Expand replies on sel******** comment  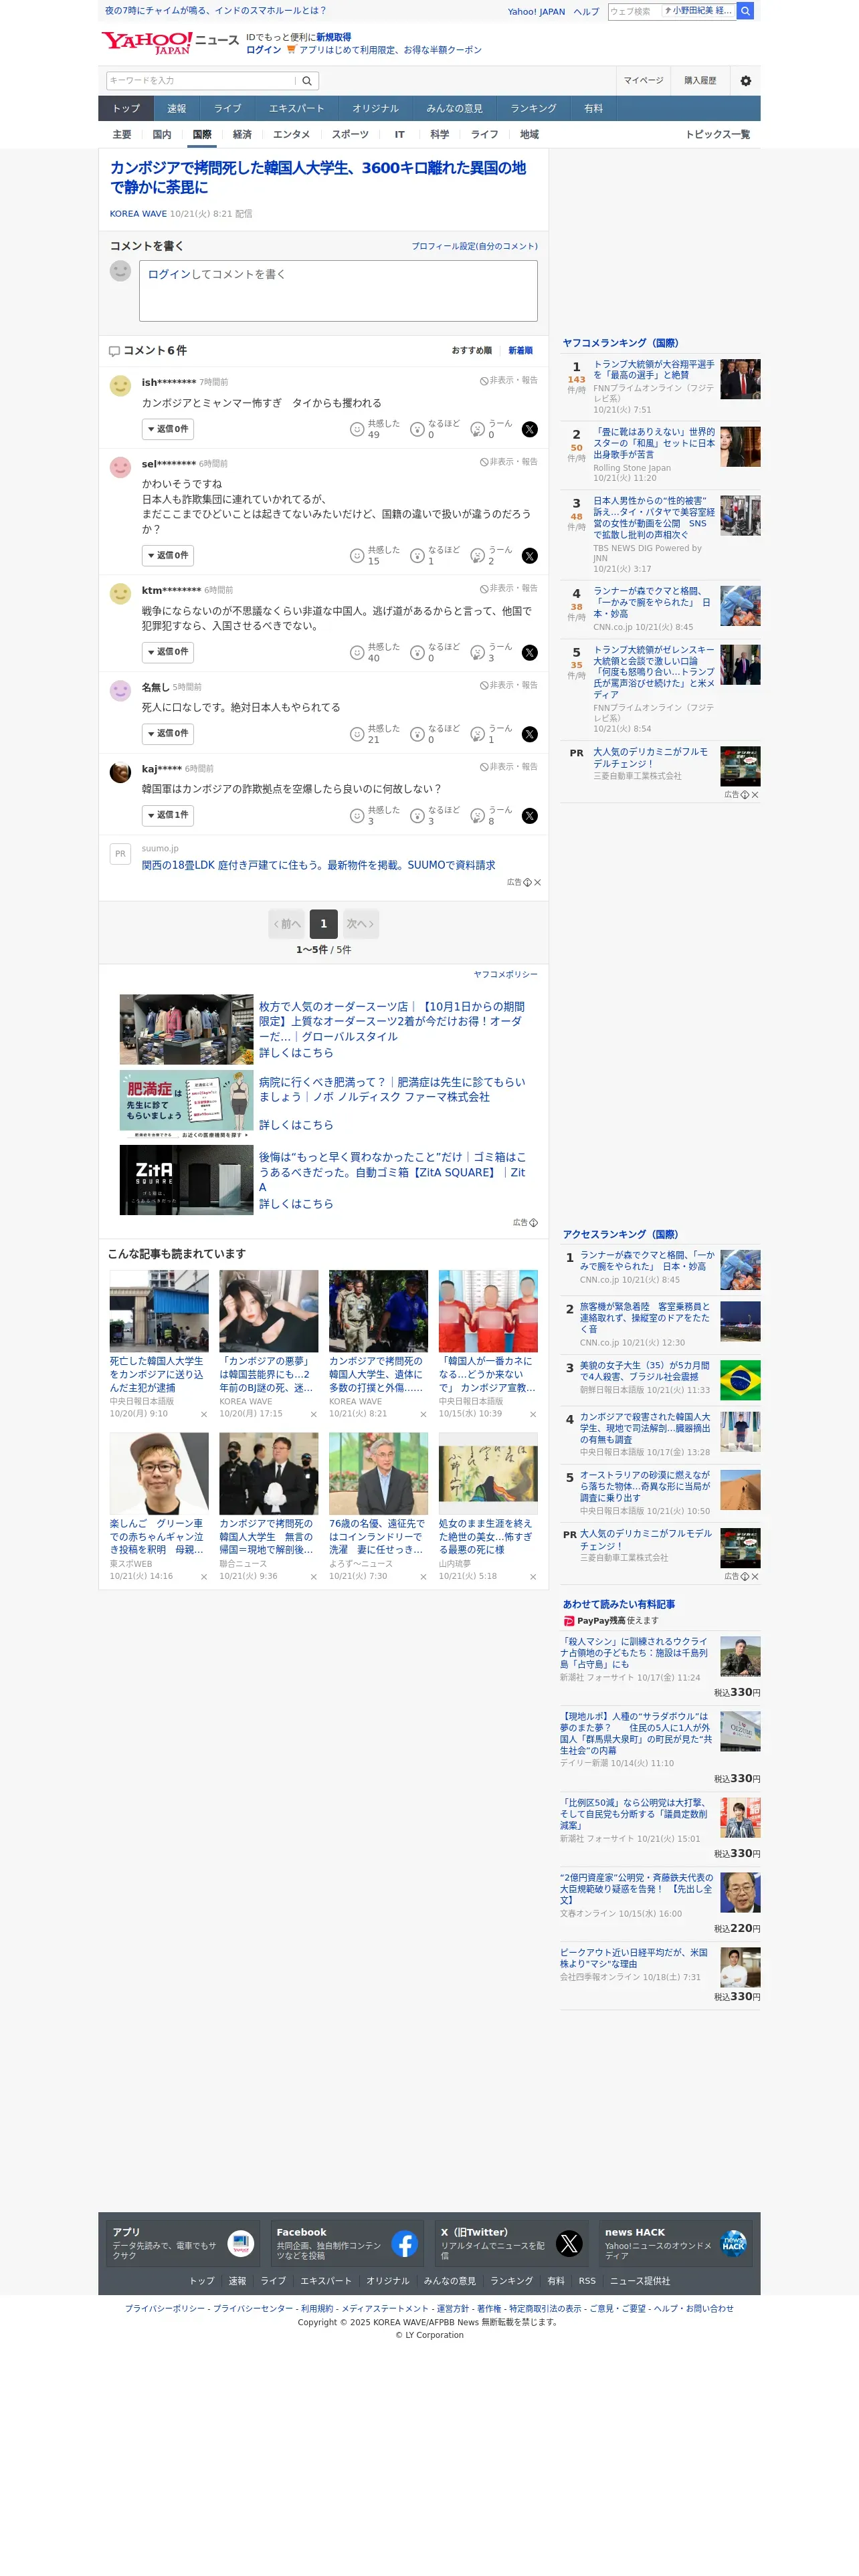(167, 555)
